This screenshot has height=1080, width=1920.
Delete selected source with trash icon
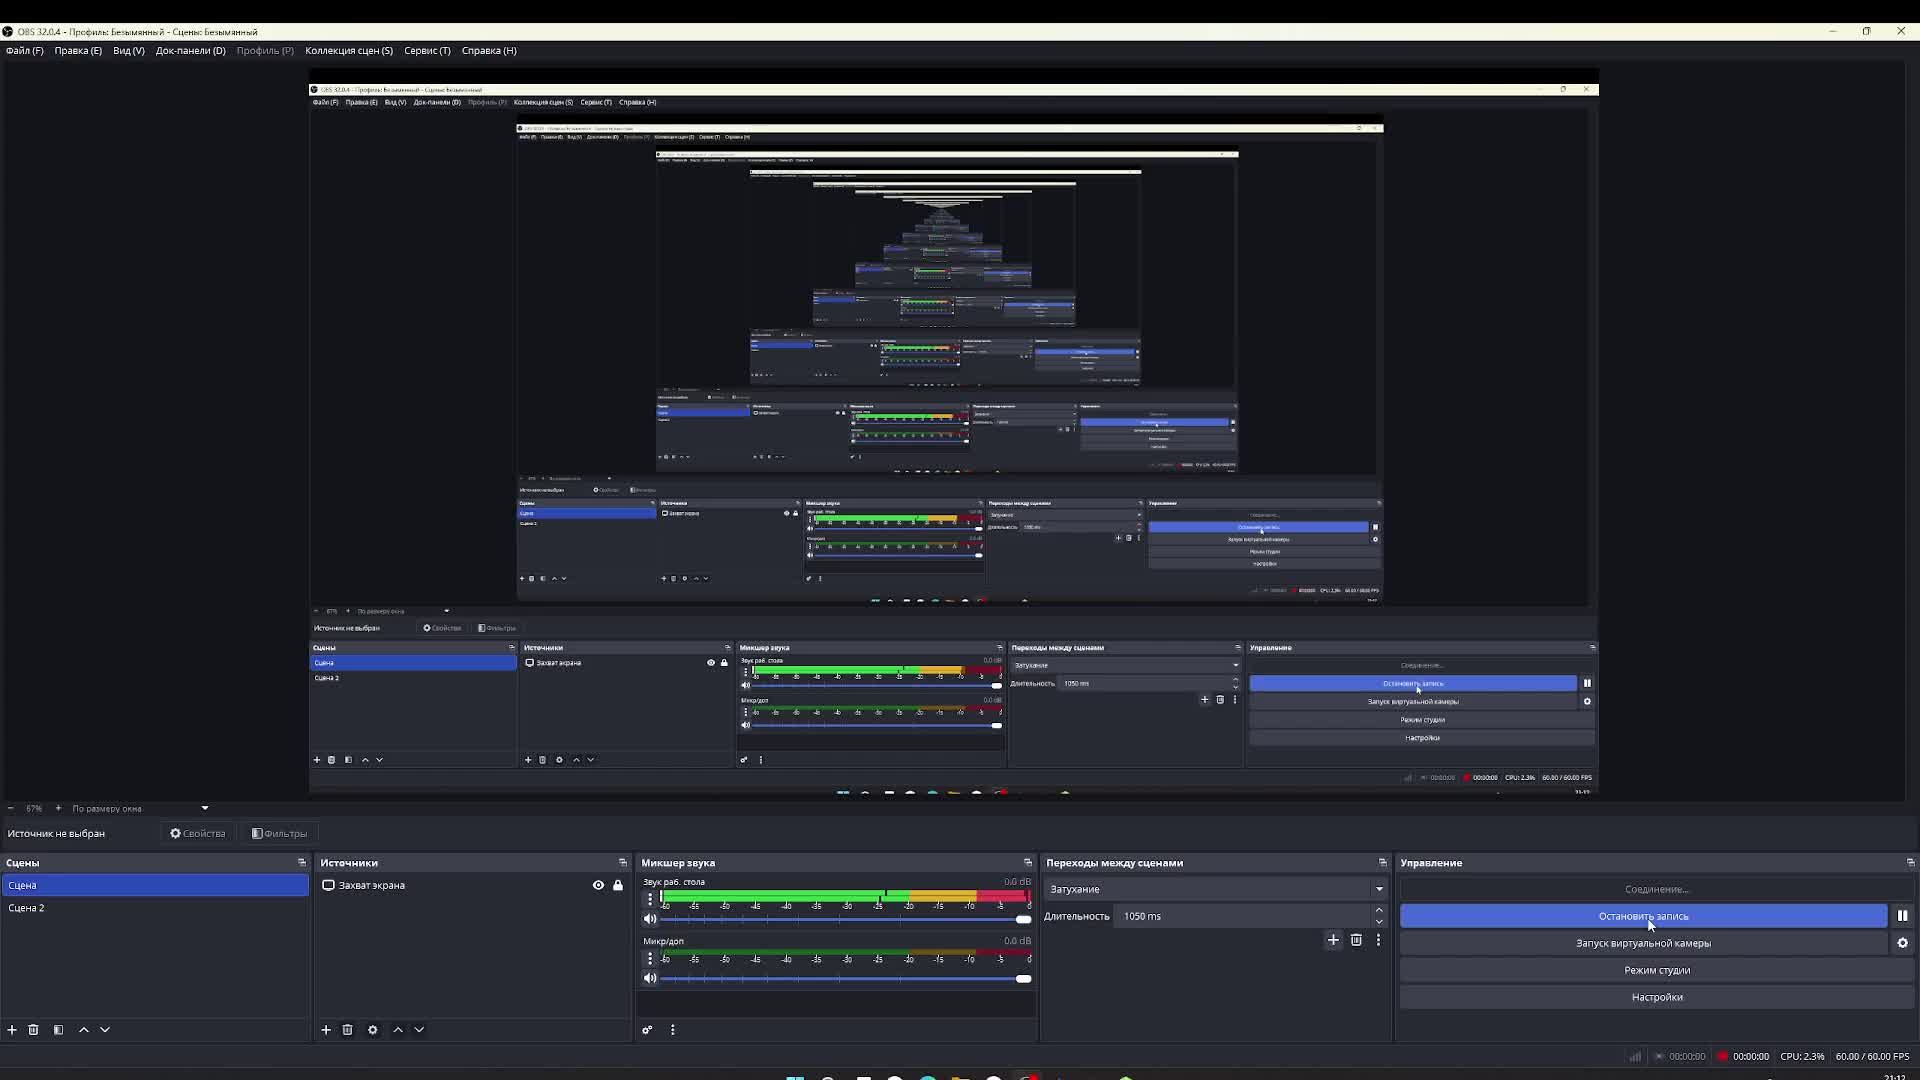tap(347, 1029)
